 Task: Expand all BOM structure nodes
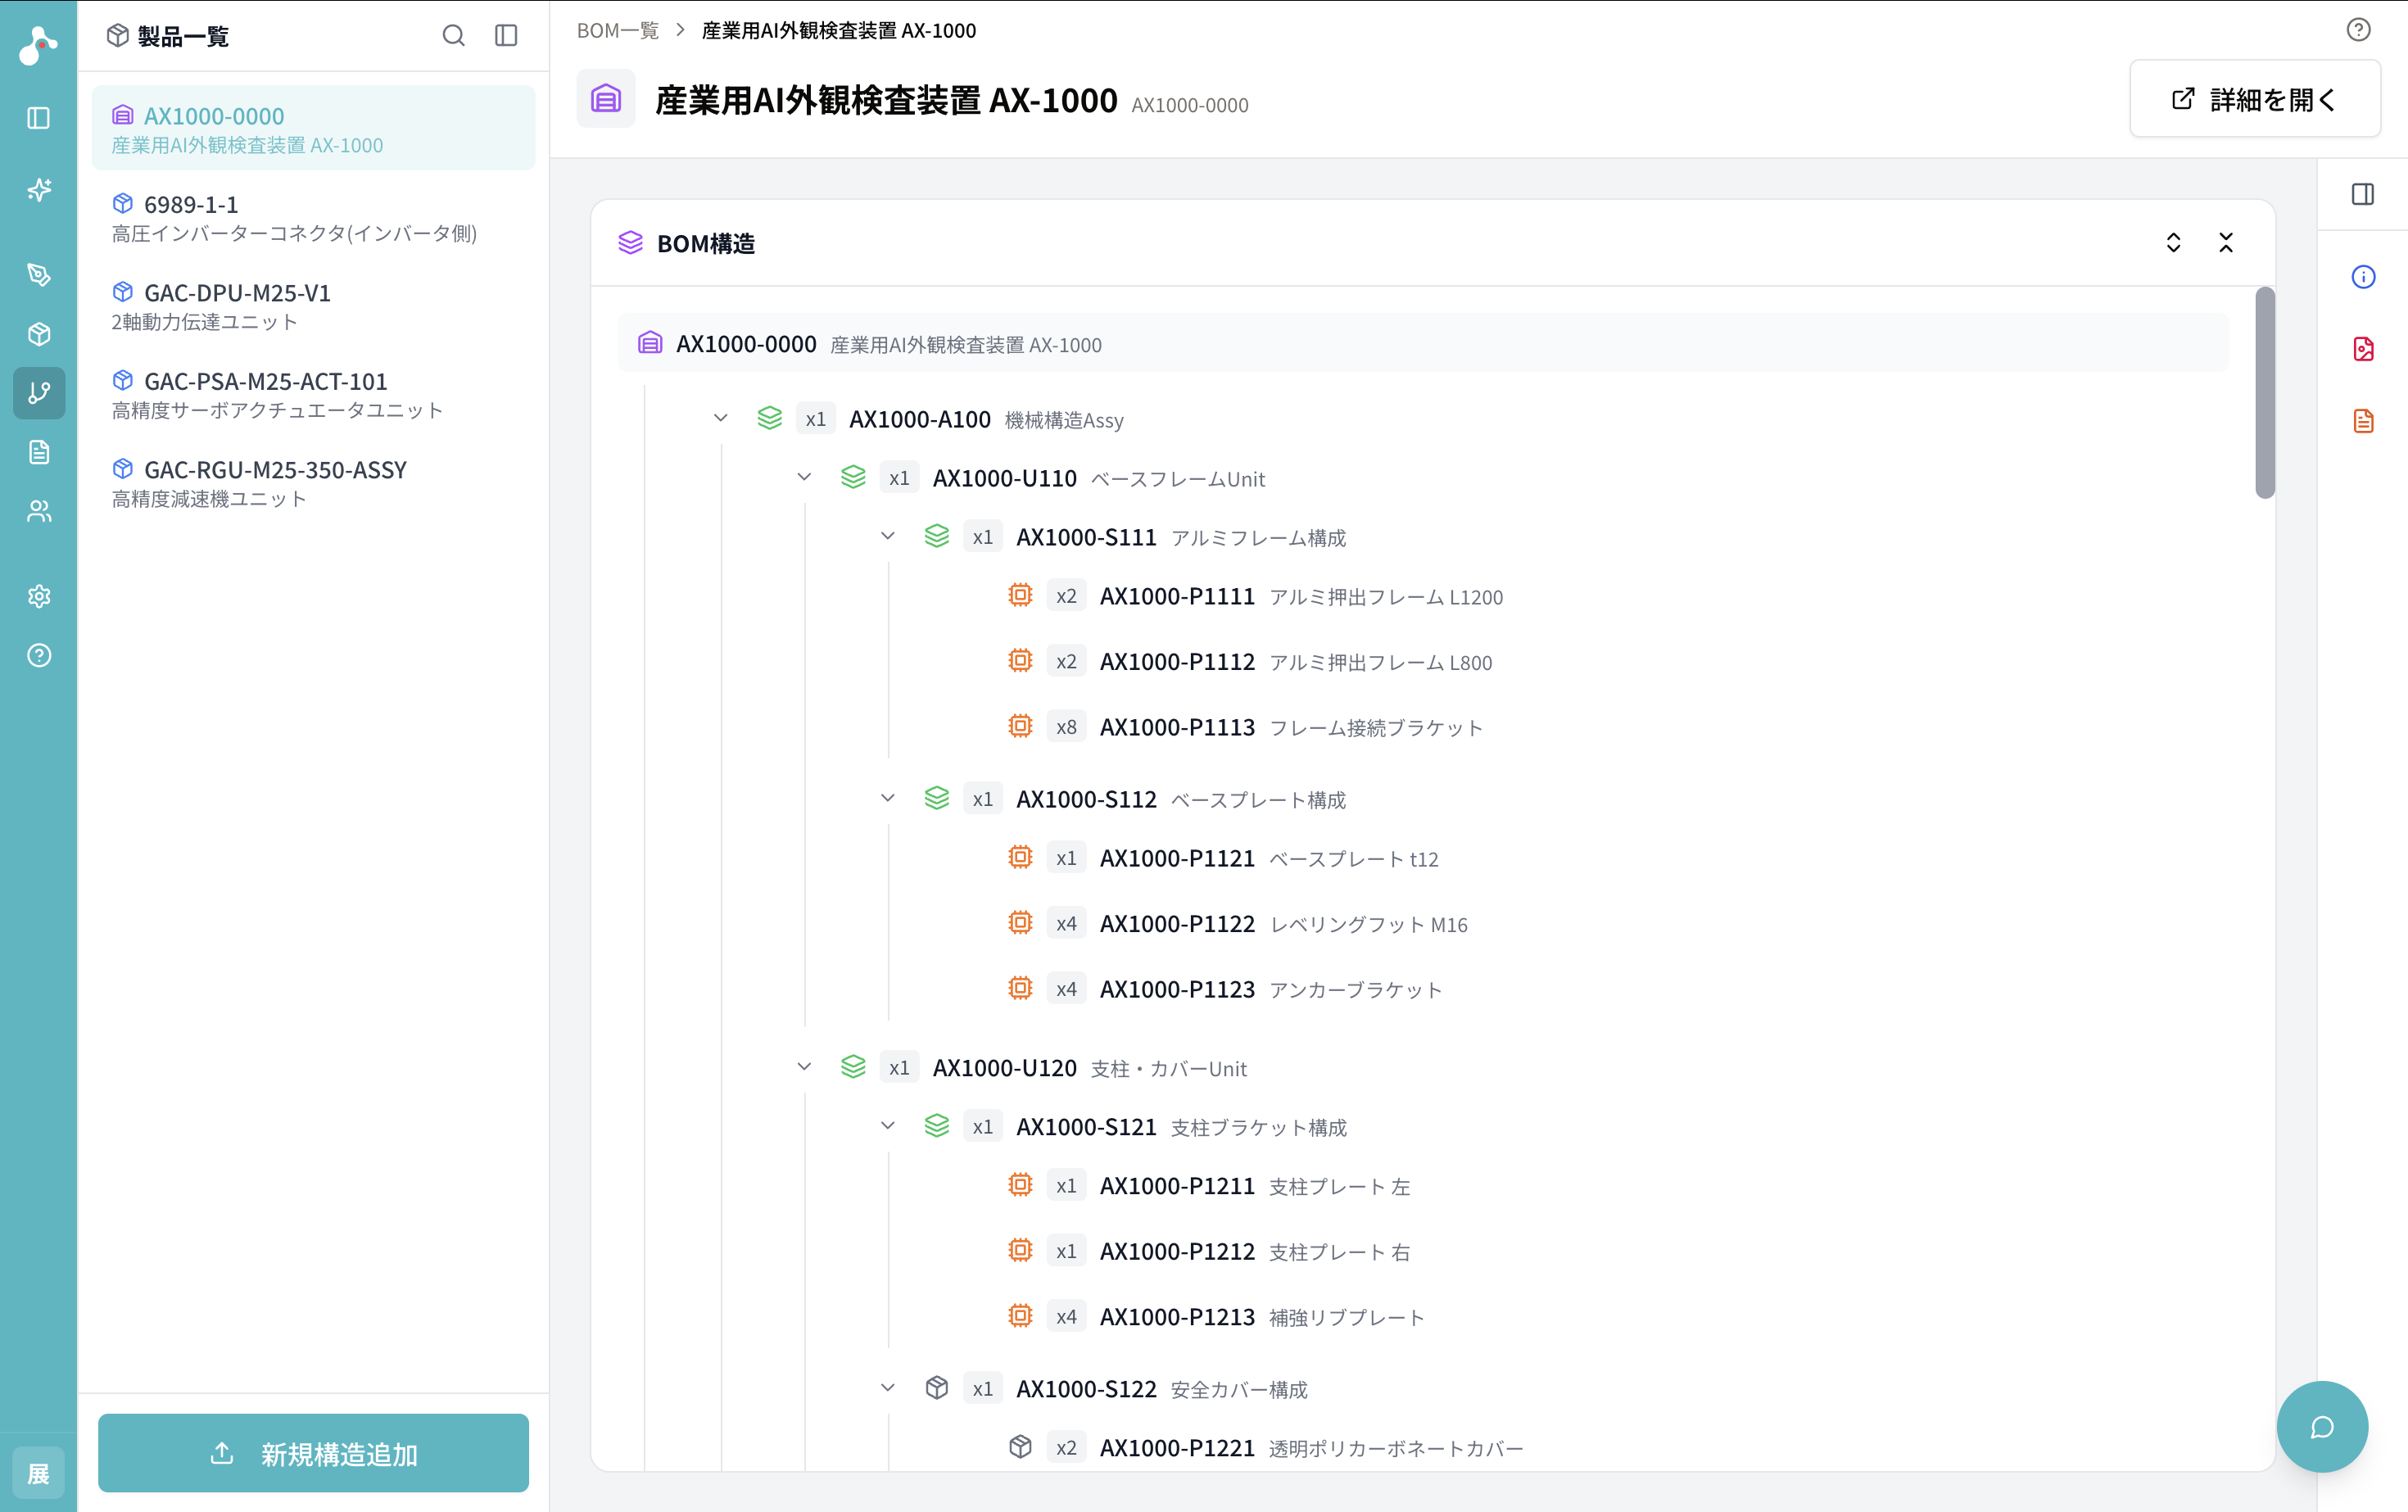tap(2173, 243)
